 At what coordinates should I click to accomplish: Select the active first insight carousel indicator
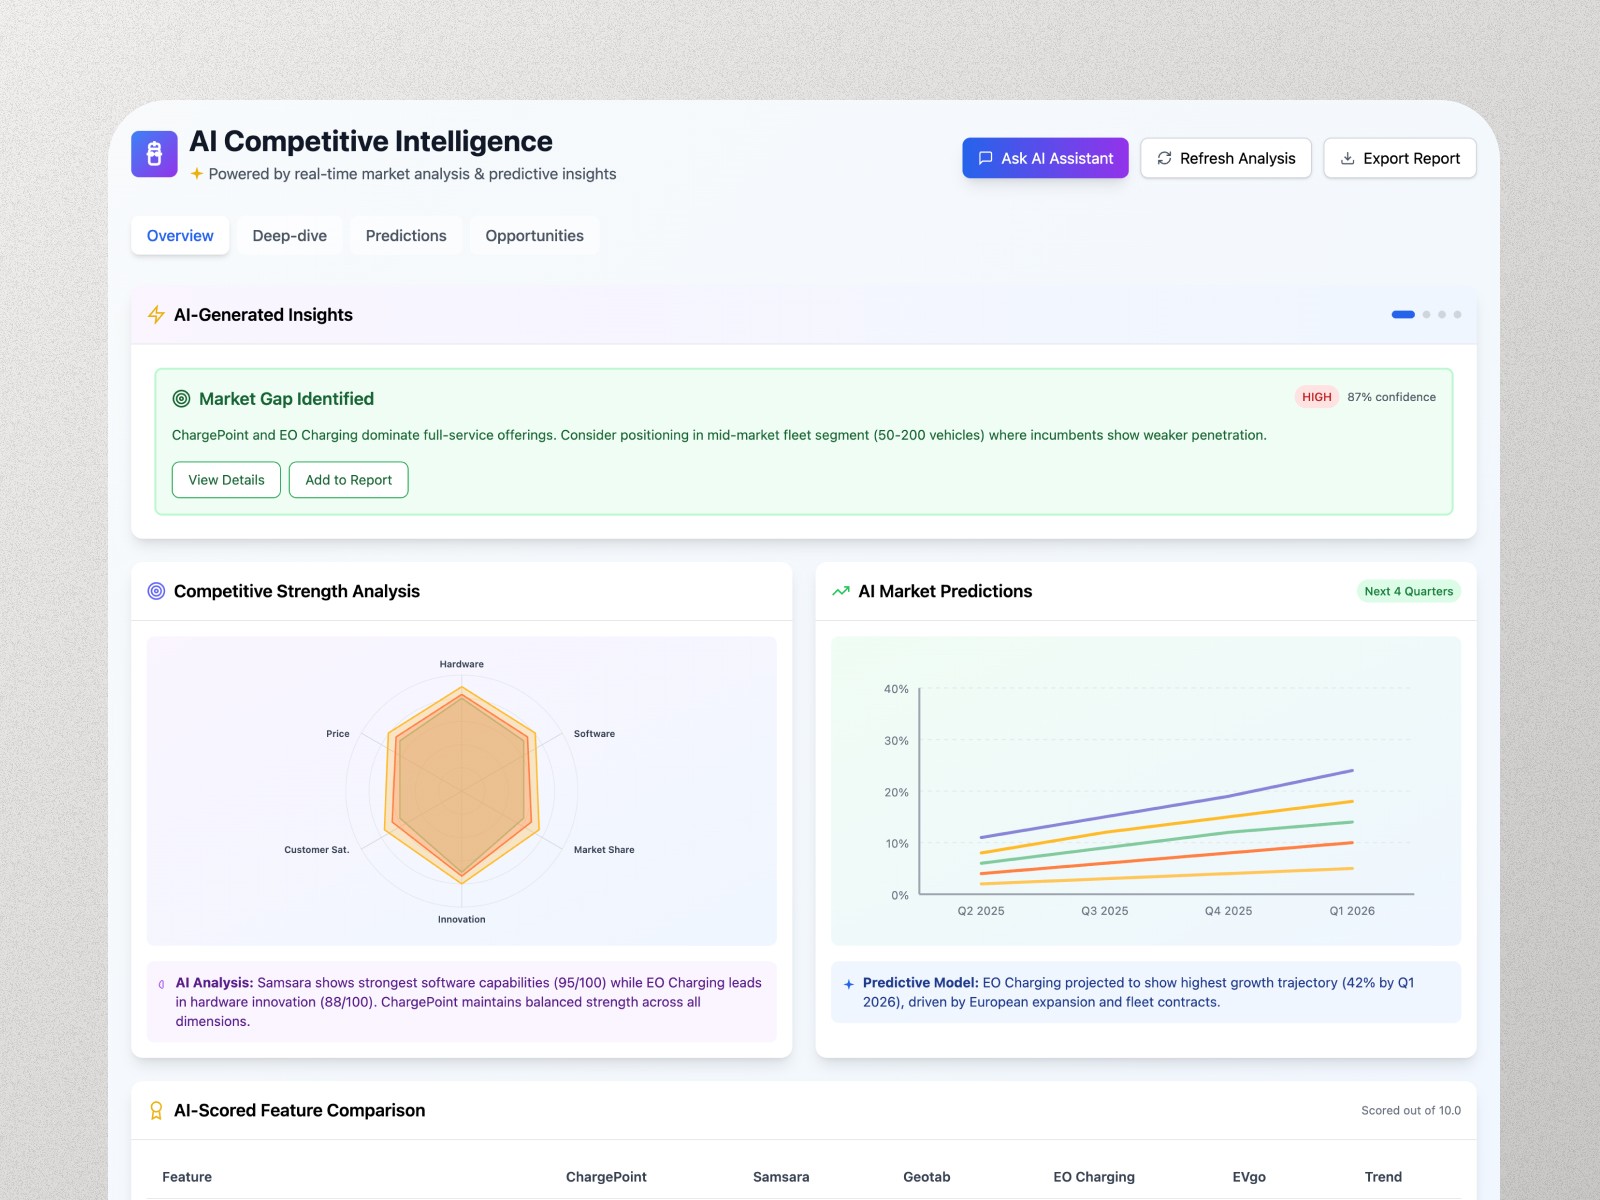point(1403,315)
